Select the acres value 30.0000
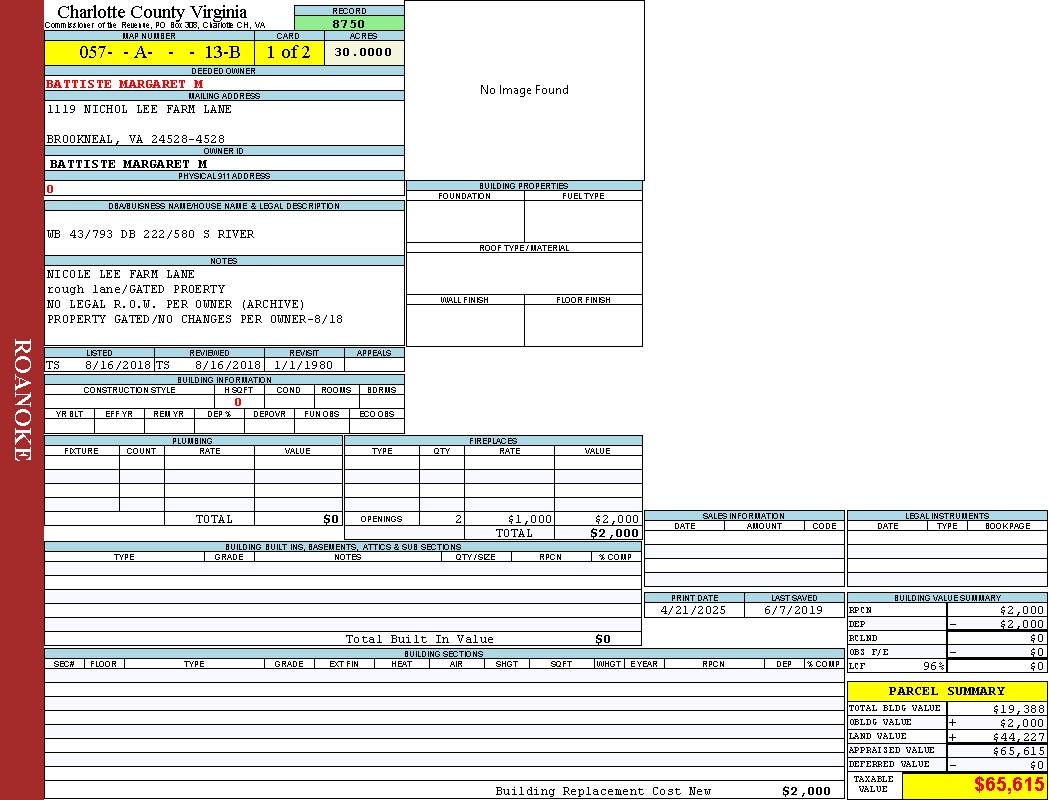 pos(364,53)
